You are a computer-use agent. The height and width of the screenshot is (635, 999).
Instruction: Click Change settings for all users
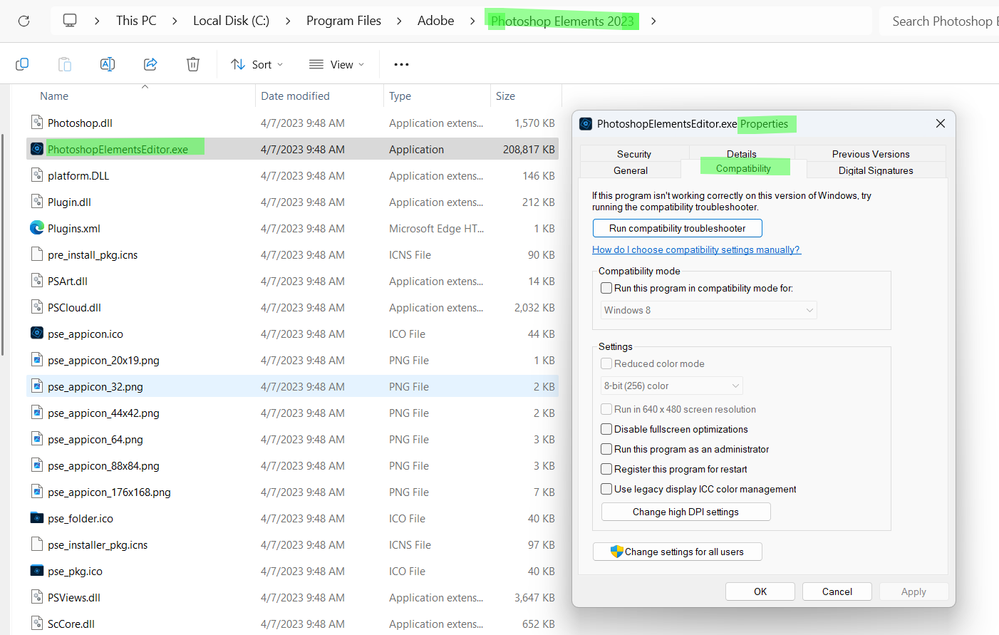click(x=677, y=552)
